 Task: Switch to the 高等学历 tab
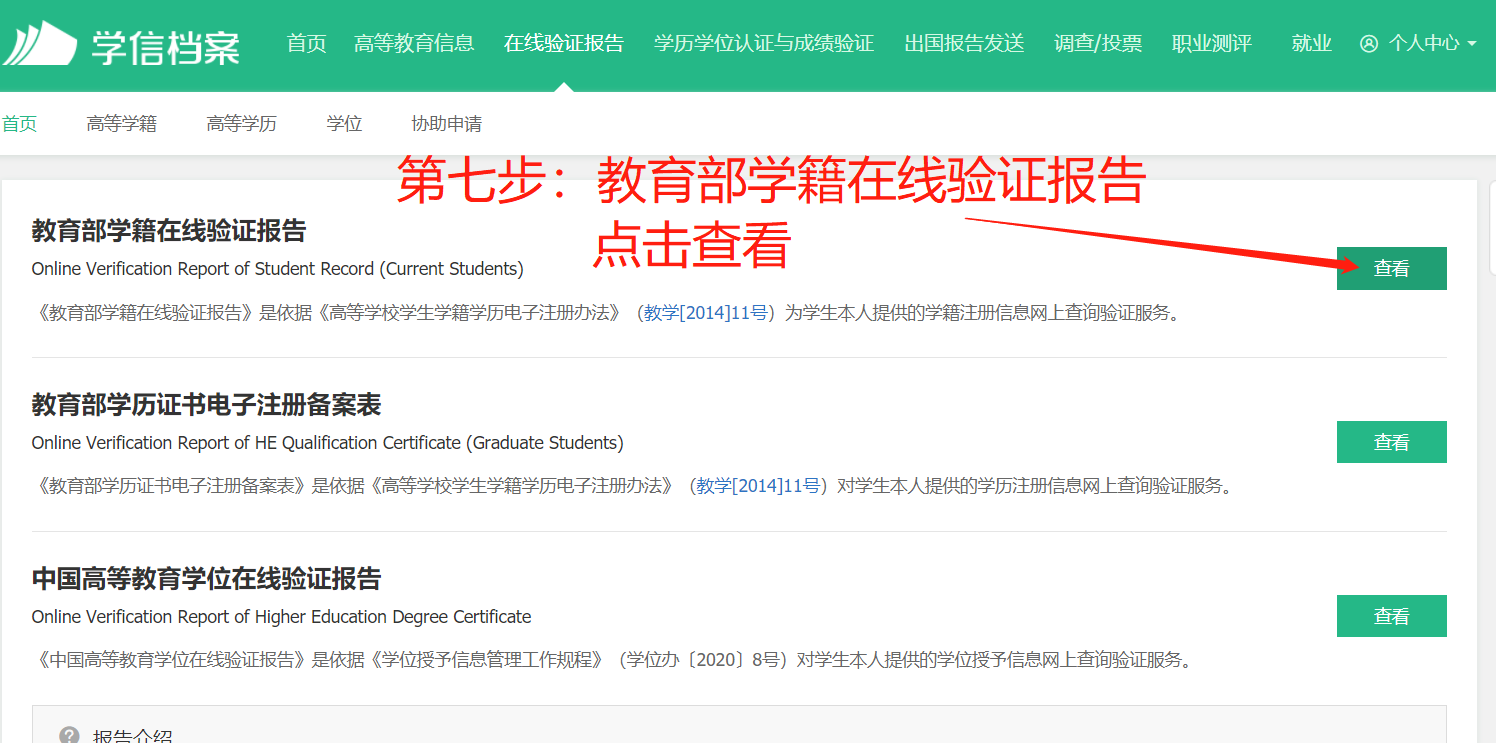[x=241, y=122]
